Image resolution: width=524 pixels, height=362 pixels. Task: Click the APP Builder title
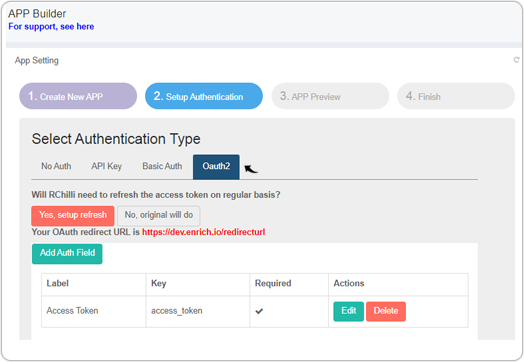pos(37,14)
